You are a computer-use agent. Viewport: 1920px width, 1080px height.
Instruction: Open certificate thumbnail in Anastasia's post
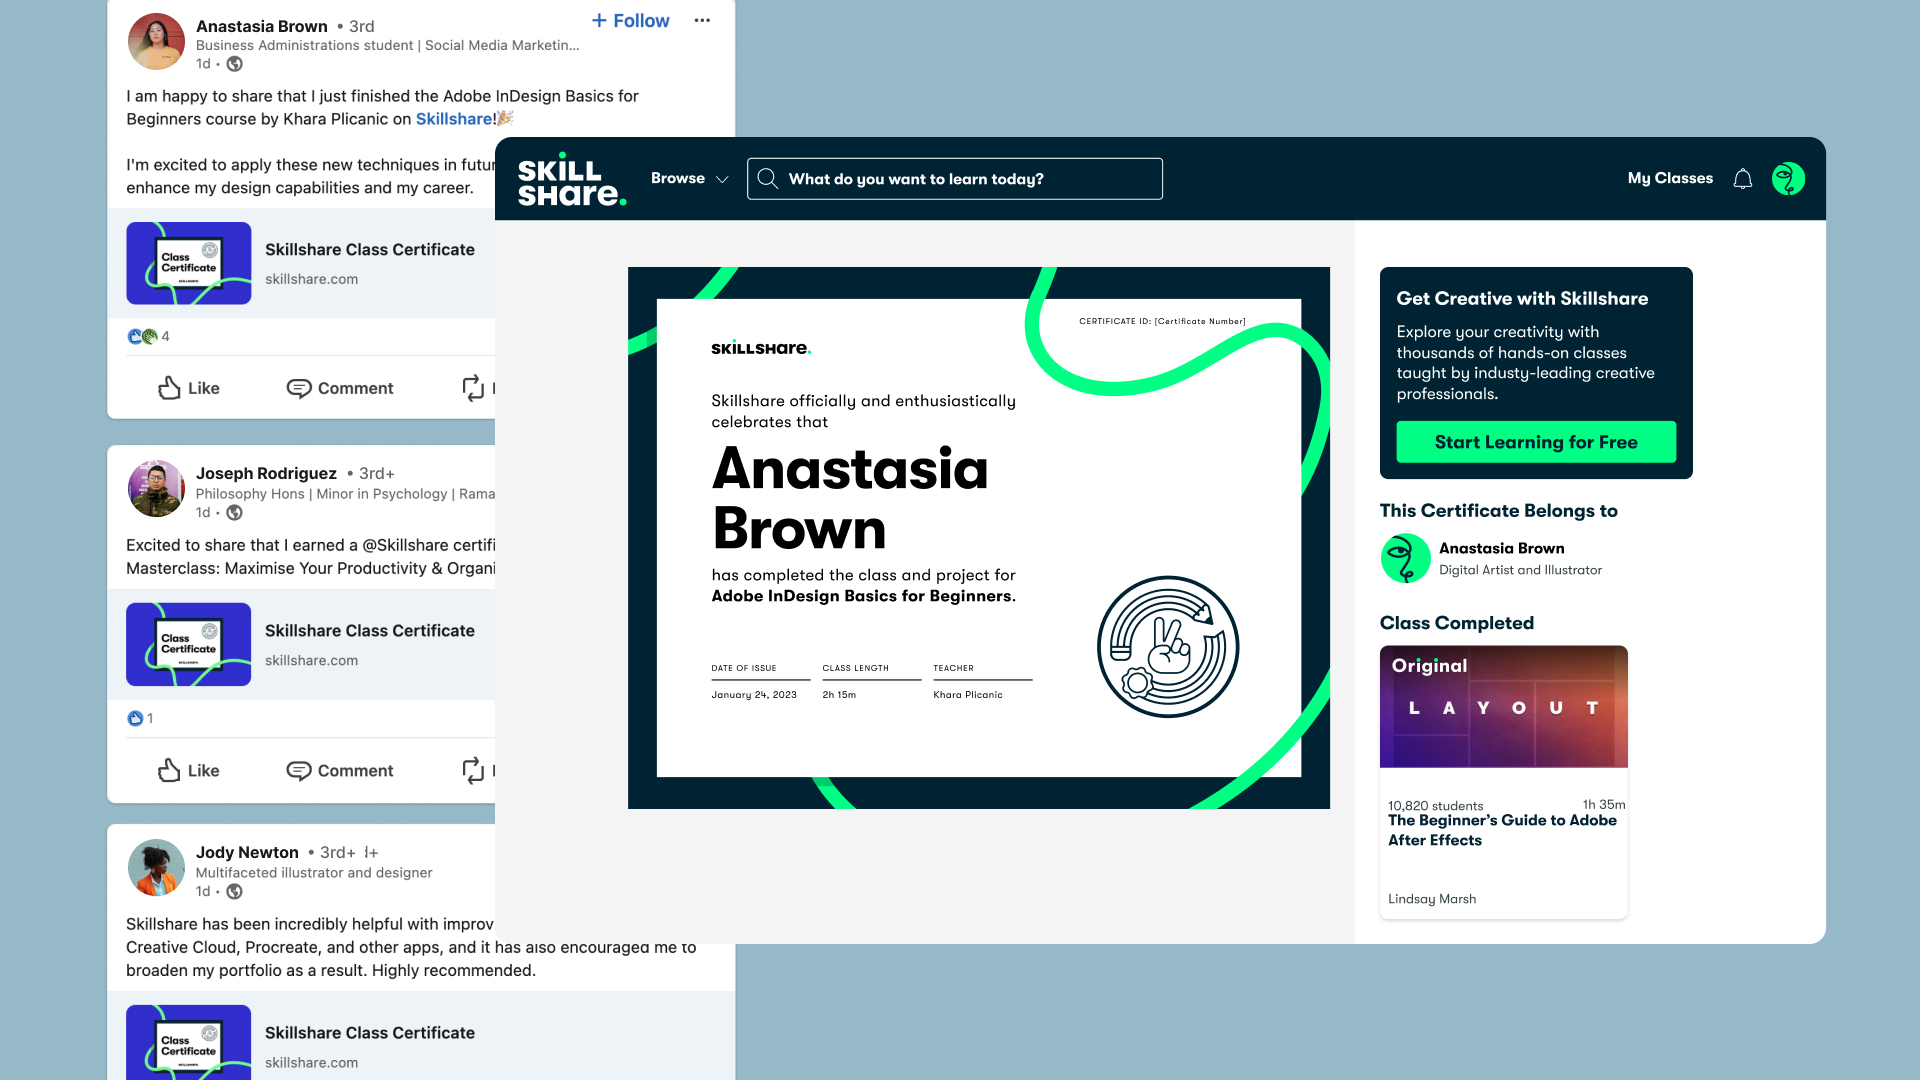[x=188, y=263]
